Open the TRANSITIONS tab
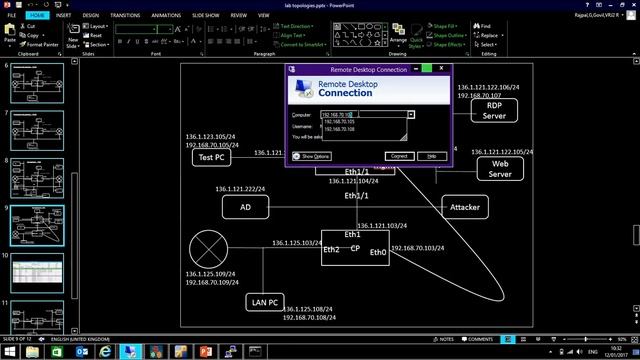The image size is (640, 360). pos(125,16)
